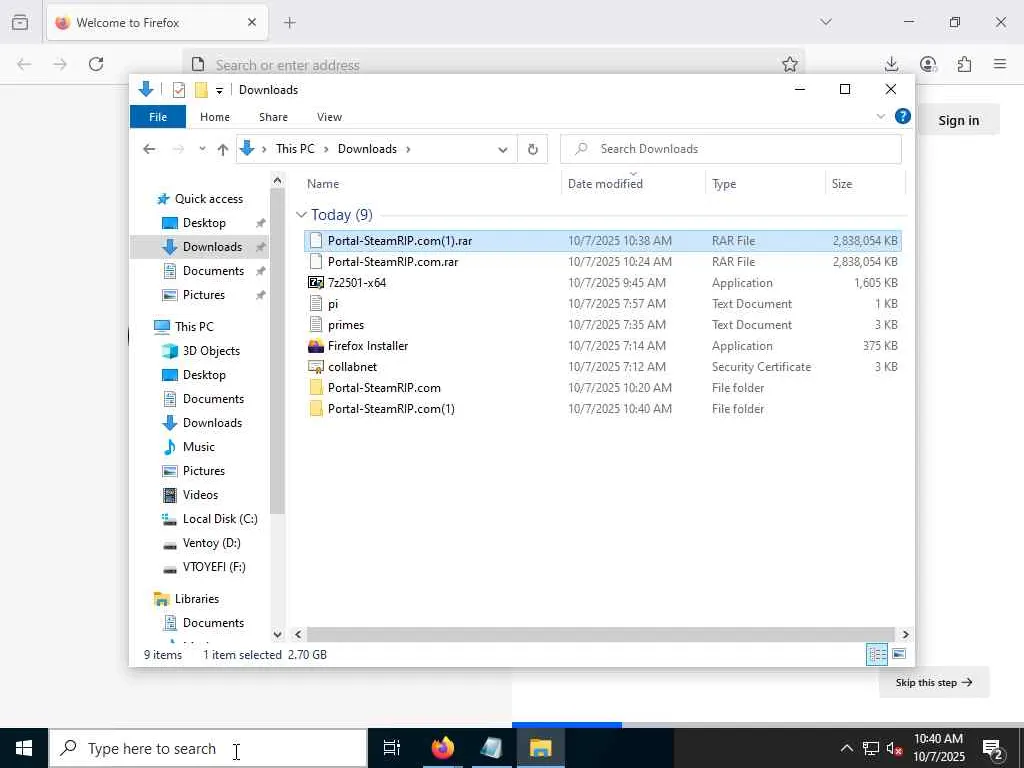Select collabnet security certificate icon
This screenshot has height=768, width=1024.
click(x=316, y=366)
